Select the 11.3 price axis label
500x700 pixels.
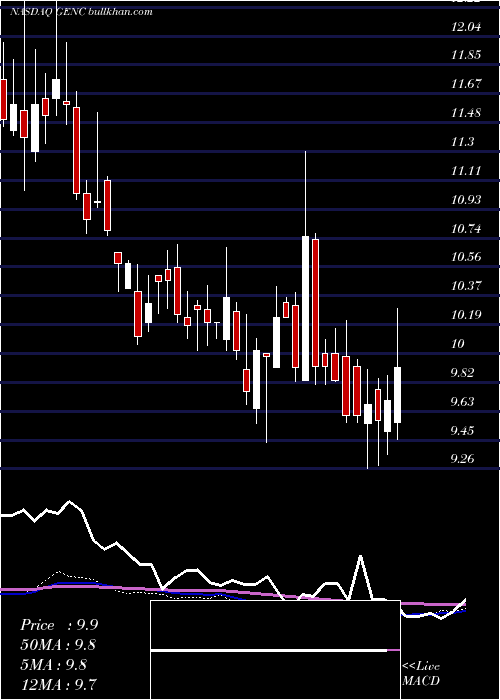pos(462,142)
